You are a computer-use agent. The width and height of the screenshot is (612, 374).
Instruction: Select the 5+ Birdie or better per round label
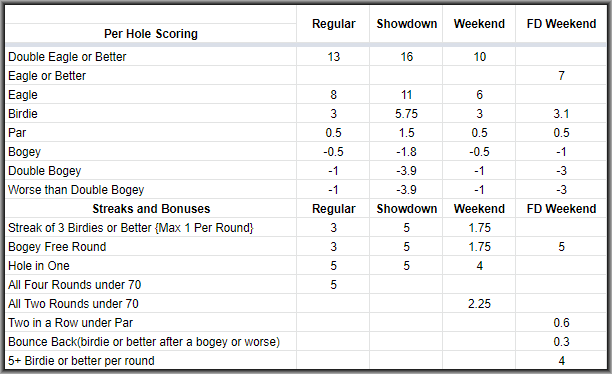coord(81,361)
